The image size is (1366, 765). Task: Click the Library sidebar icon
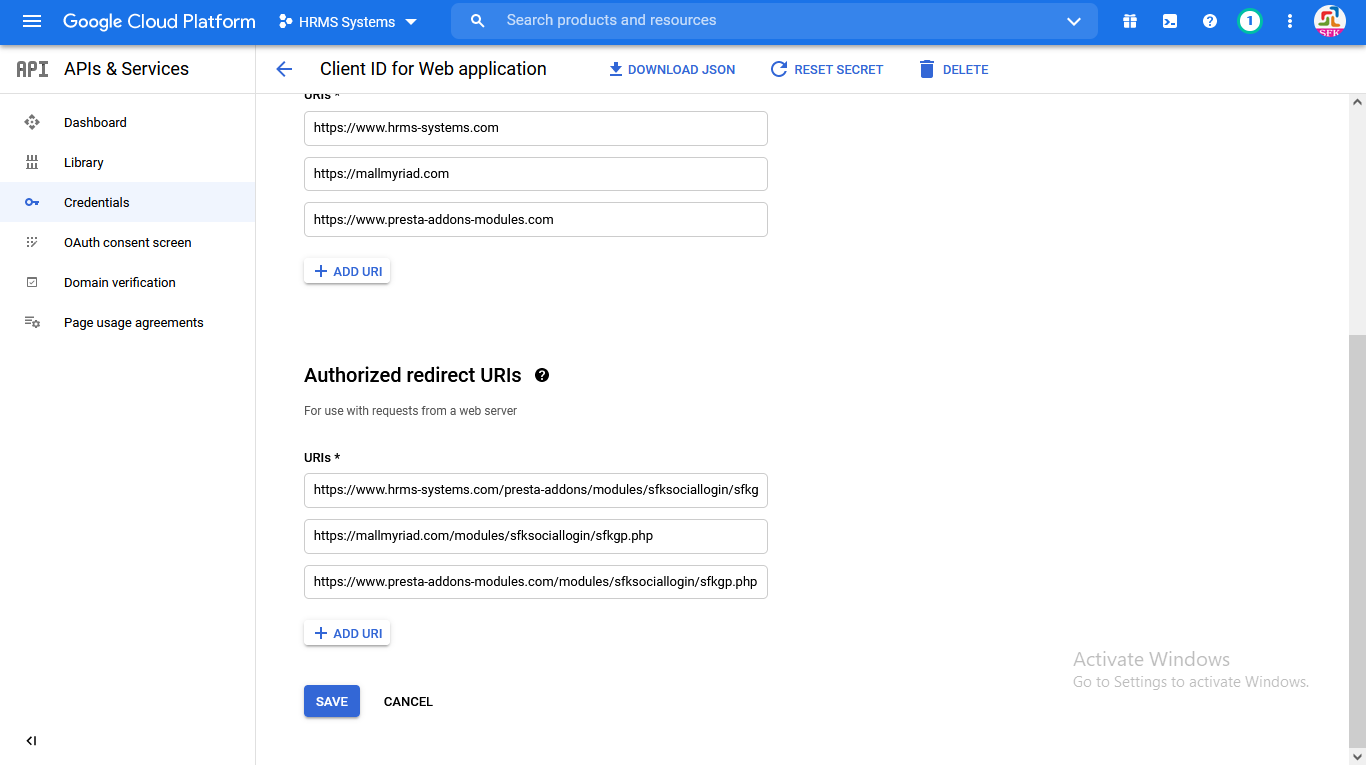pos(32,162)
